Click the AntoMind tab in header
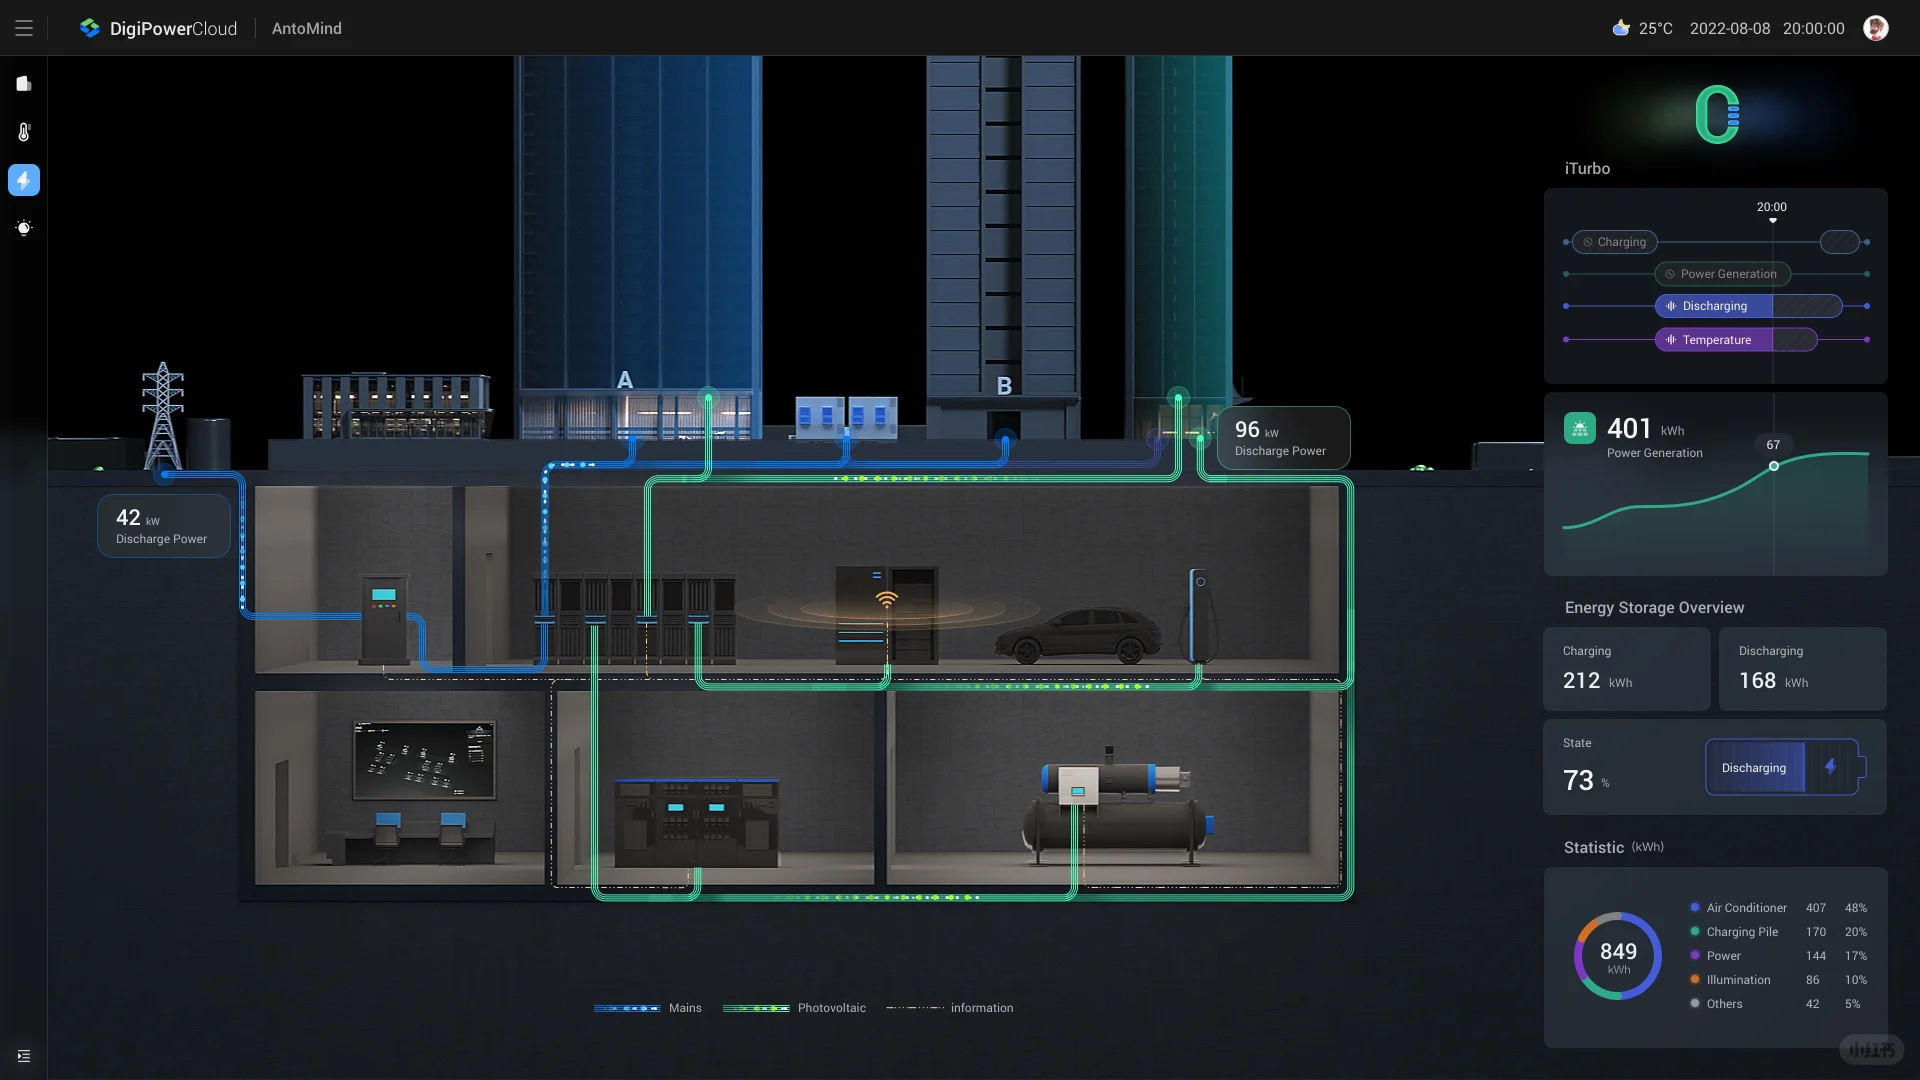1920x1080 pixels. [306, 28]
